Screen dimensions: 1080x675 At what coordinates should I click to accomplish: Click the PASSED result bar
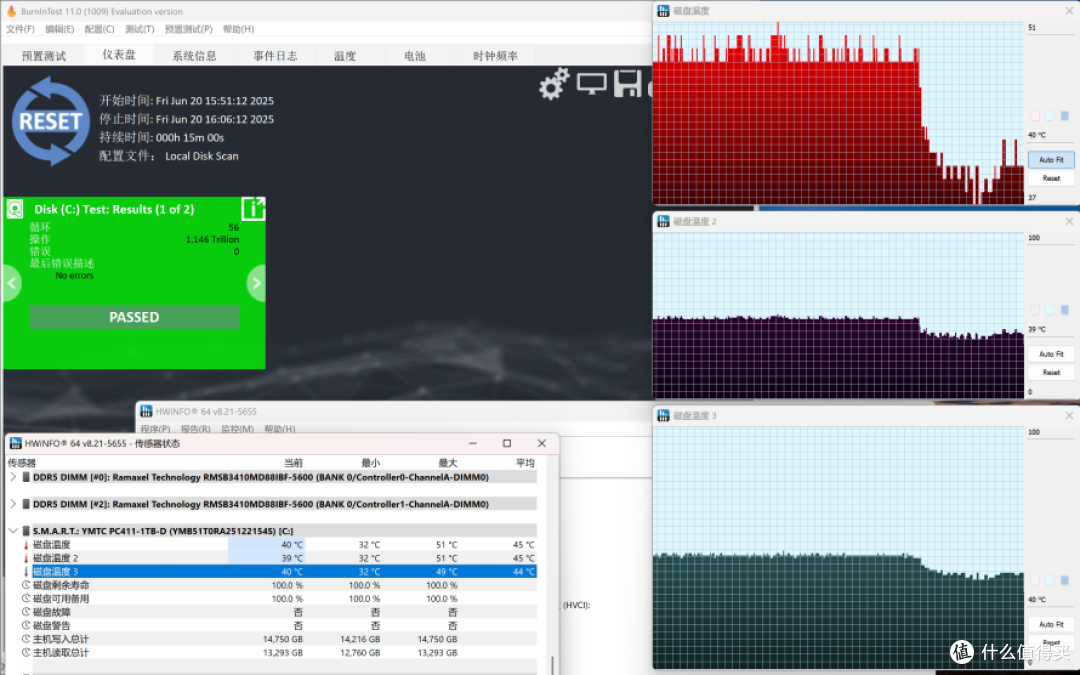(134, 317)
